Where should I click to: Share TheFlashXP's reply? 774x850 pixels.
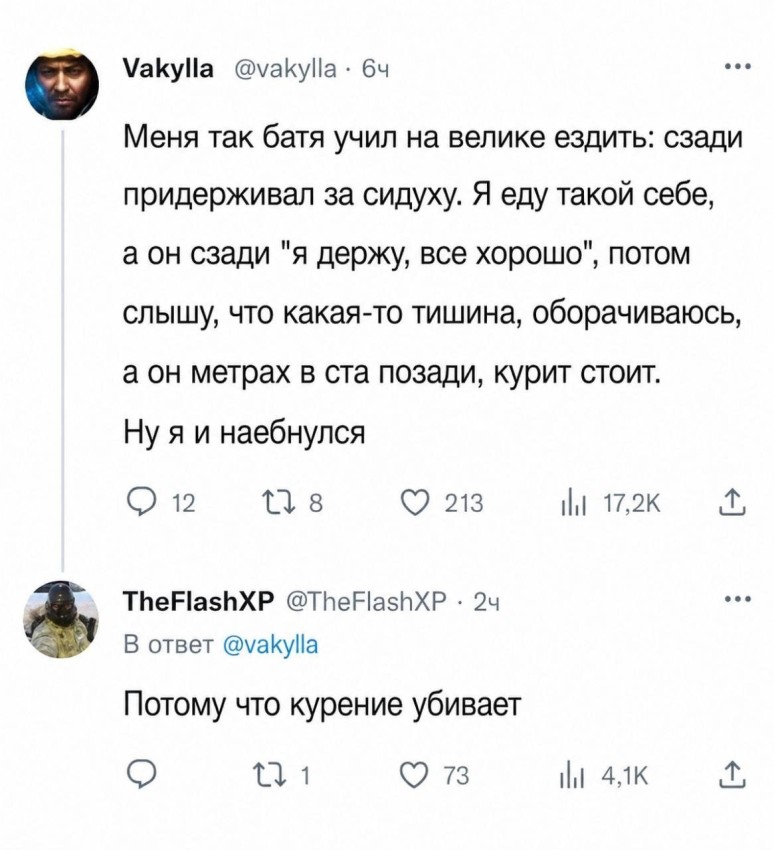pyautogui.click(x=733, y=774)
